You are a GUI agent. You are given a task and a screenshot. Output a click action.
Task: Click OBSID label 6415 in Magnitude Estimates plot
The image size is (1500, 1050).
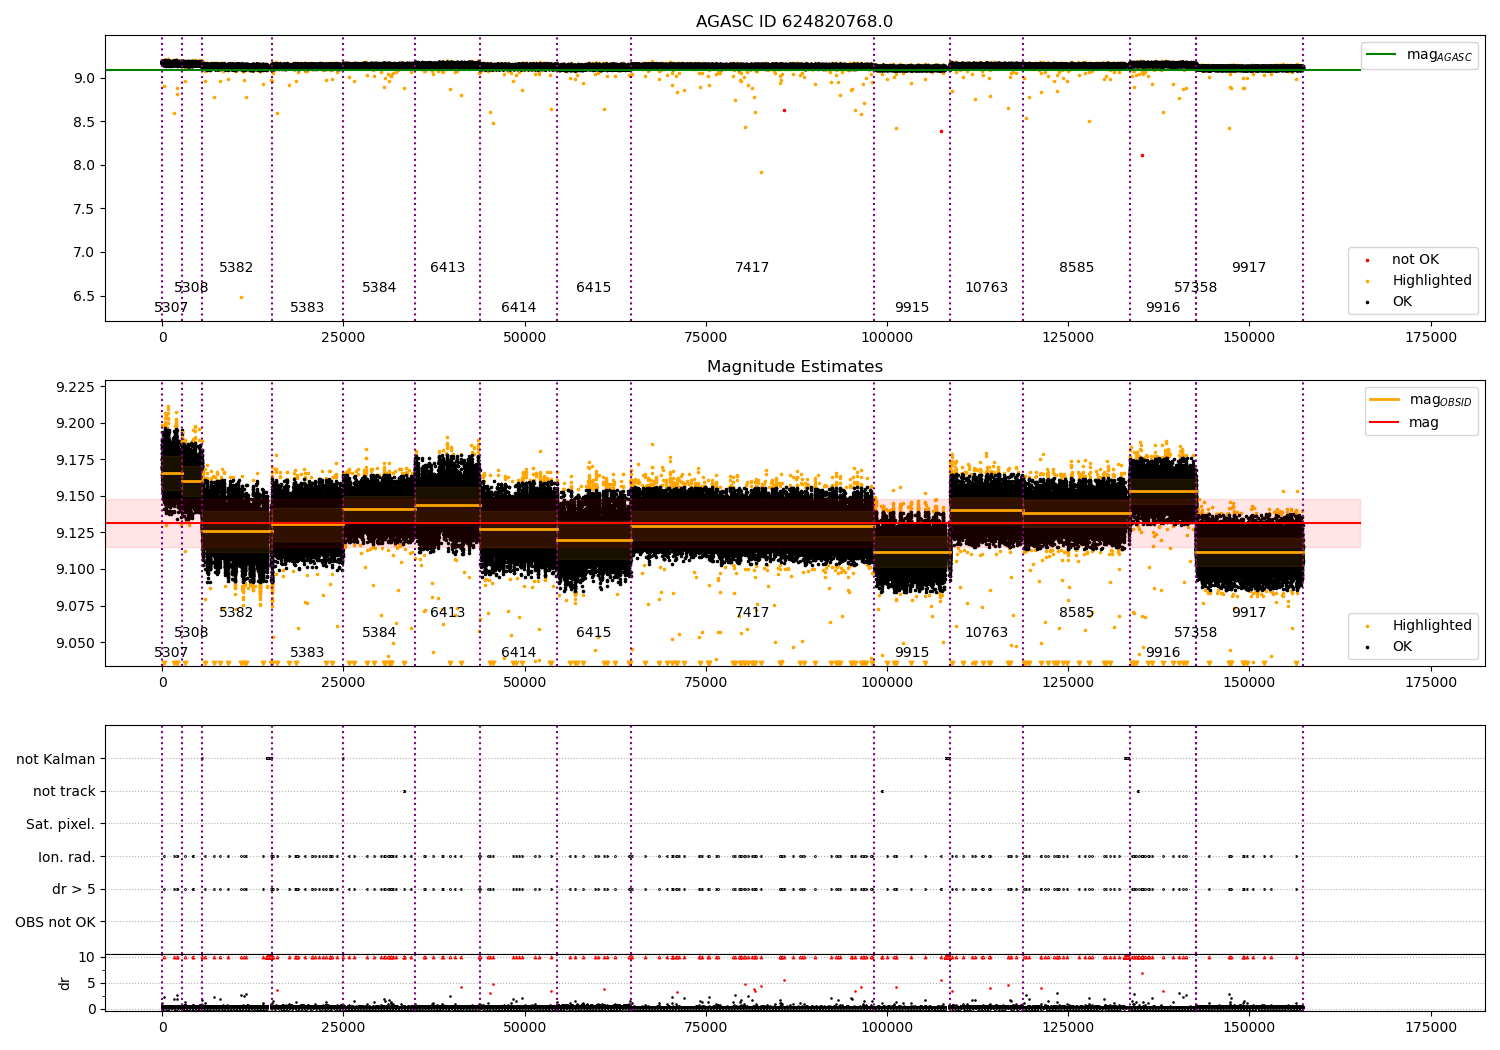(594, 633)
